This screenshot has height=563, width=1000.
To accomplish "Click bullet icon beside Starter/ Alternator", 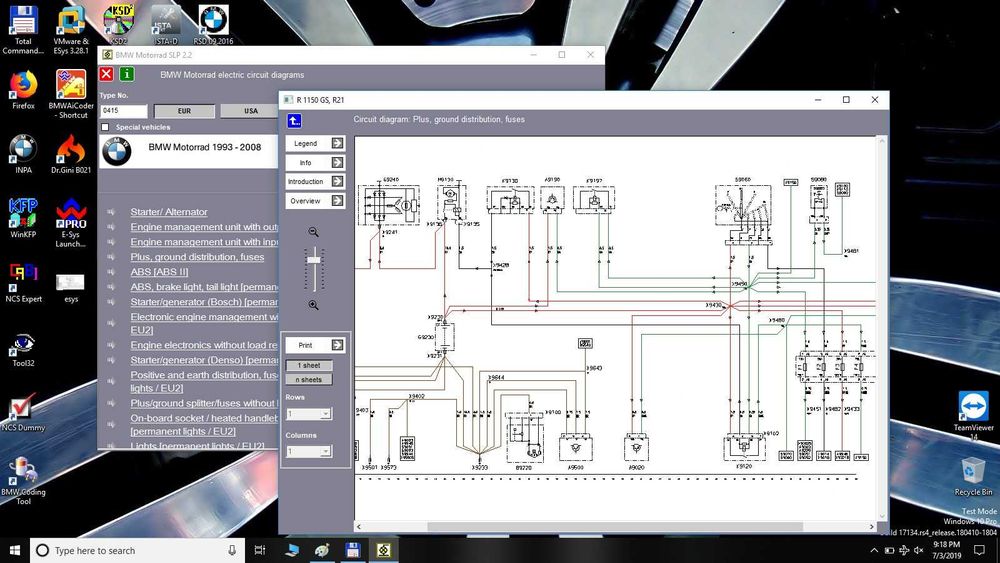I will tap(111, 212).
